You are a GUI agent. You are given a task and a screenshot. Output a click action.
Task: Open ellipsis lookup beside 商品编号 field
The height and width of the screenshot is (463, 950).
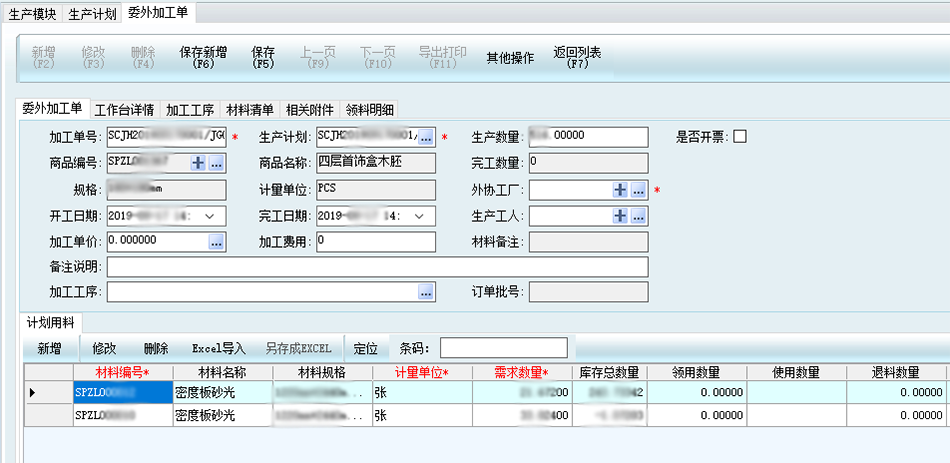pyautogui.click(x=216, y=162)
